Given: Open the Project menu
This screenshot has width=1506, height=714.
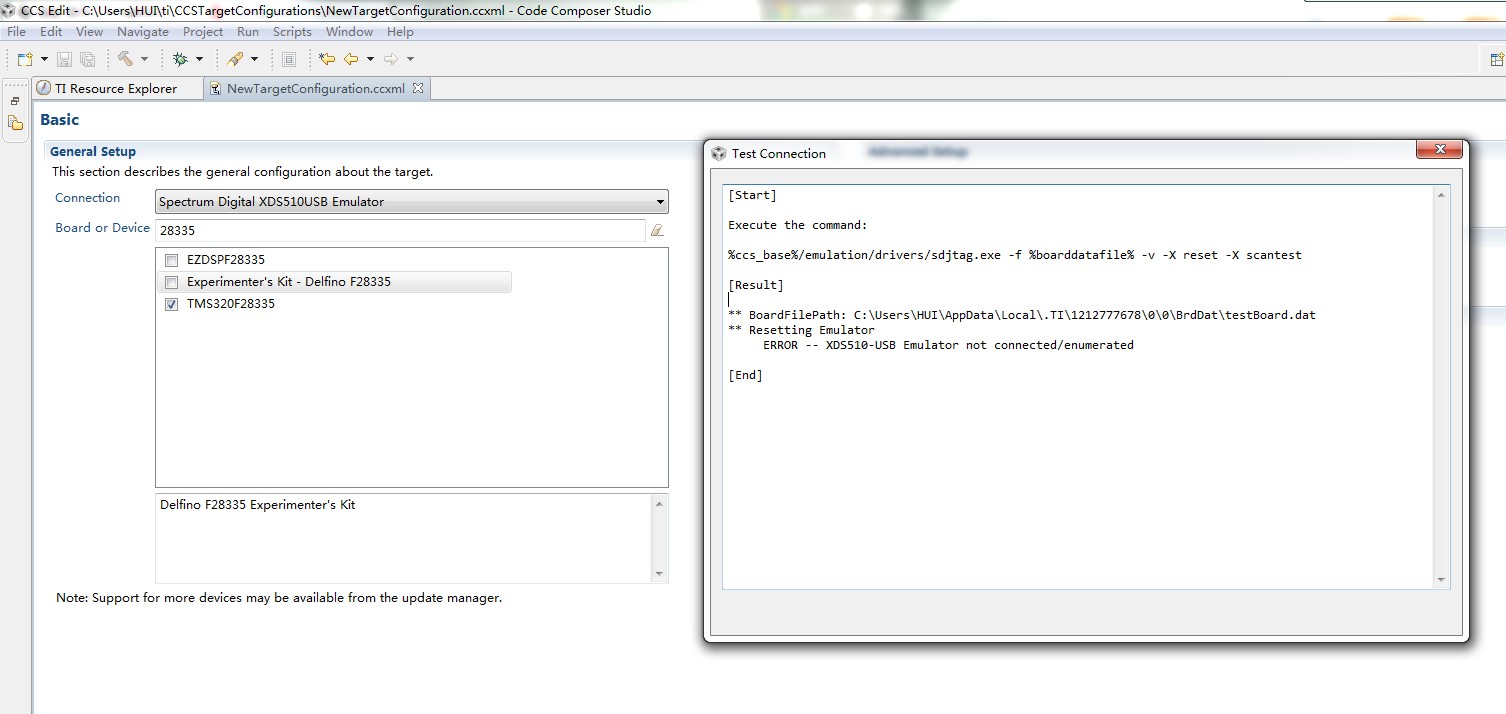Looking at the screenshot, I should coord(203,32).
